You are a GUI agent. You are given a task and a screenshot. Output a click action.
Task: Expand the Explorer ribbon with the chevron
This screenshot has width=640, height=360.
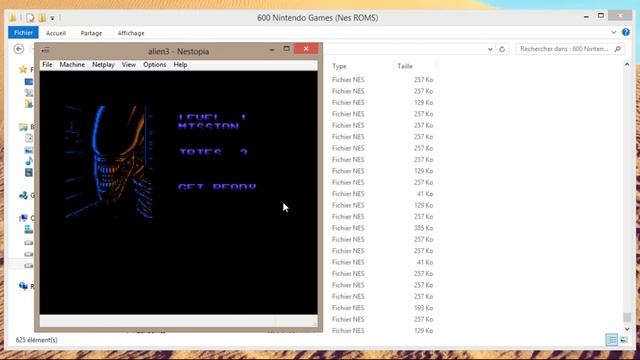(x=613, y=32)
